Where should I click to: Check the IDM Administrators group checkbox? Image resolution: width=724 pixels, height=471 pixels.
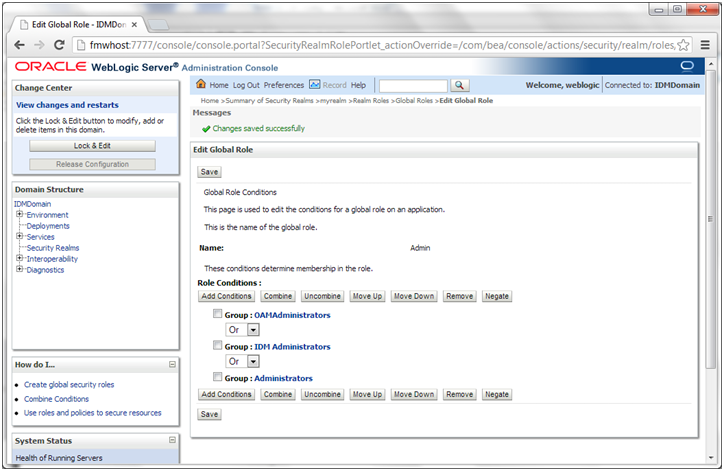pos(217,345)
